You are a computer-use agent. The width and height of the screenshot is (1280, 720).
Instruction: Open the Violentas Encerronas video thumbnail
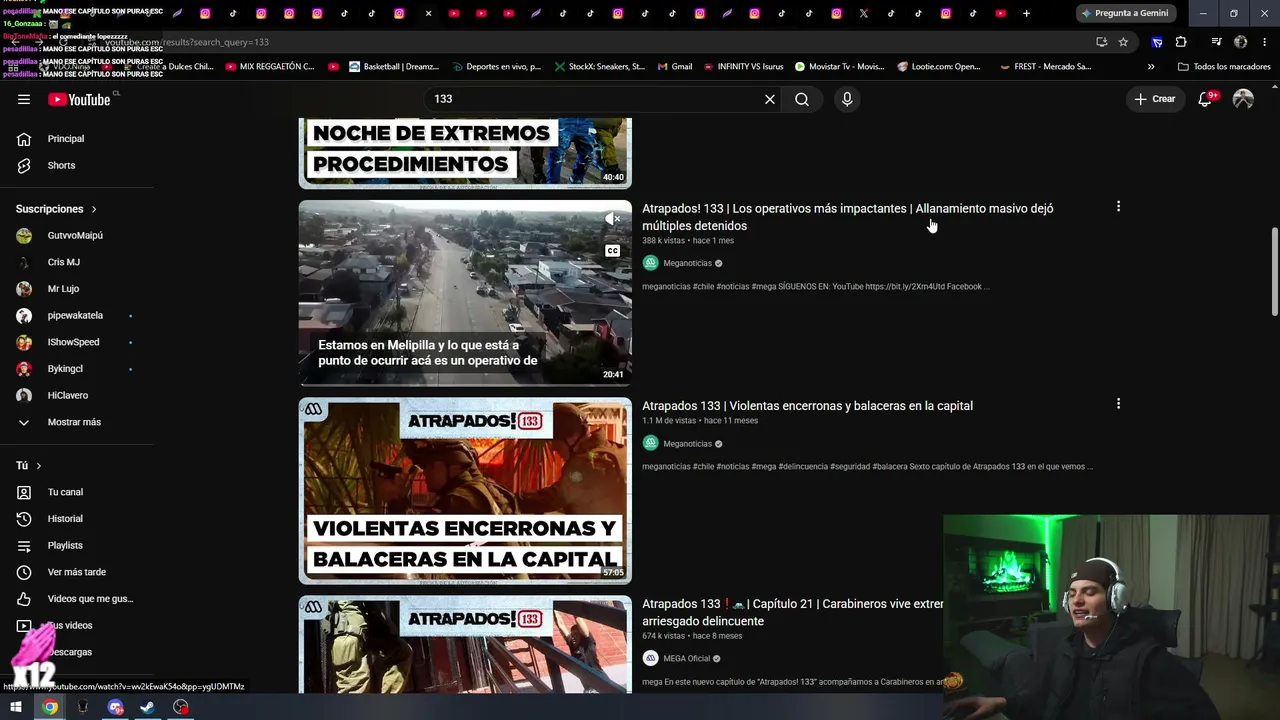click(465, 491)
